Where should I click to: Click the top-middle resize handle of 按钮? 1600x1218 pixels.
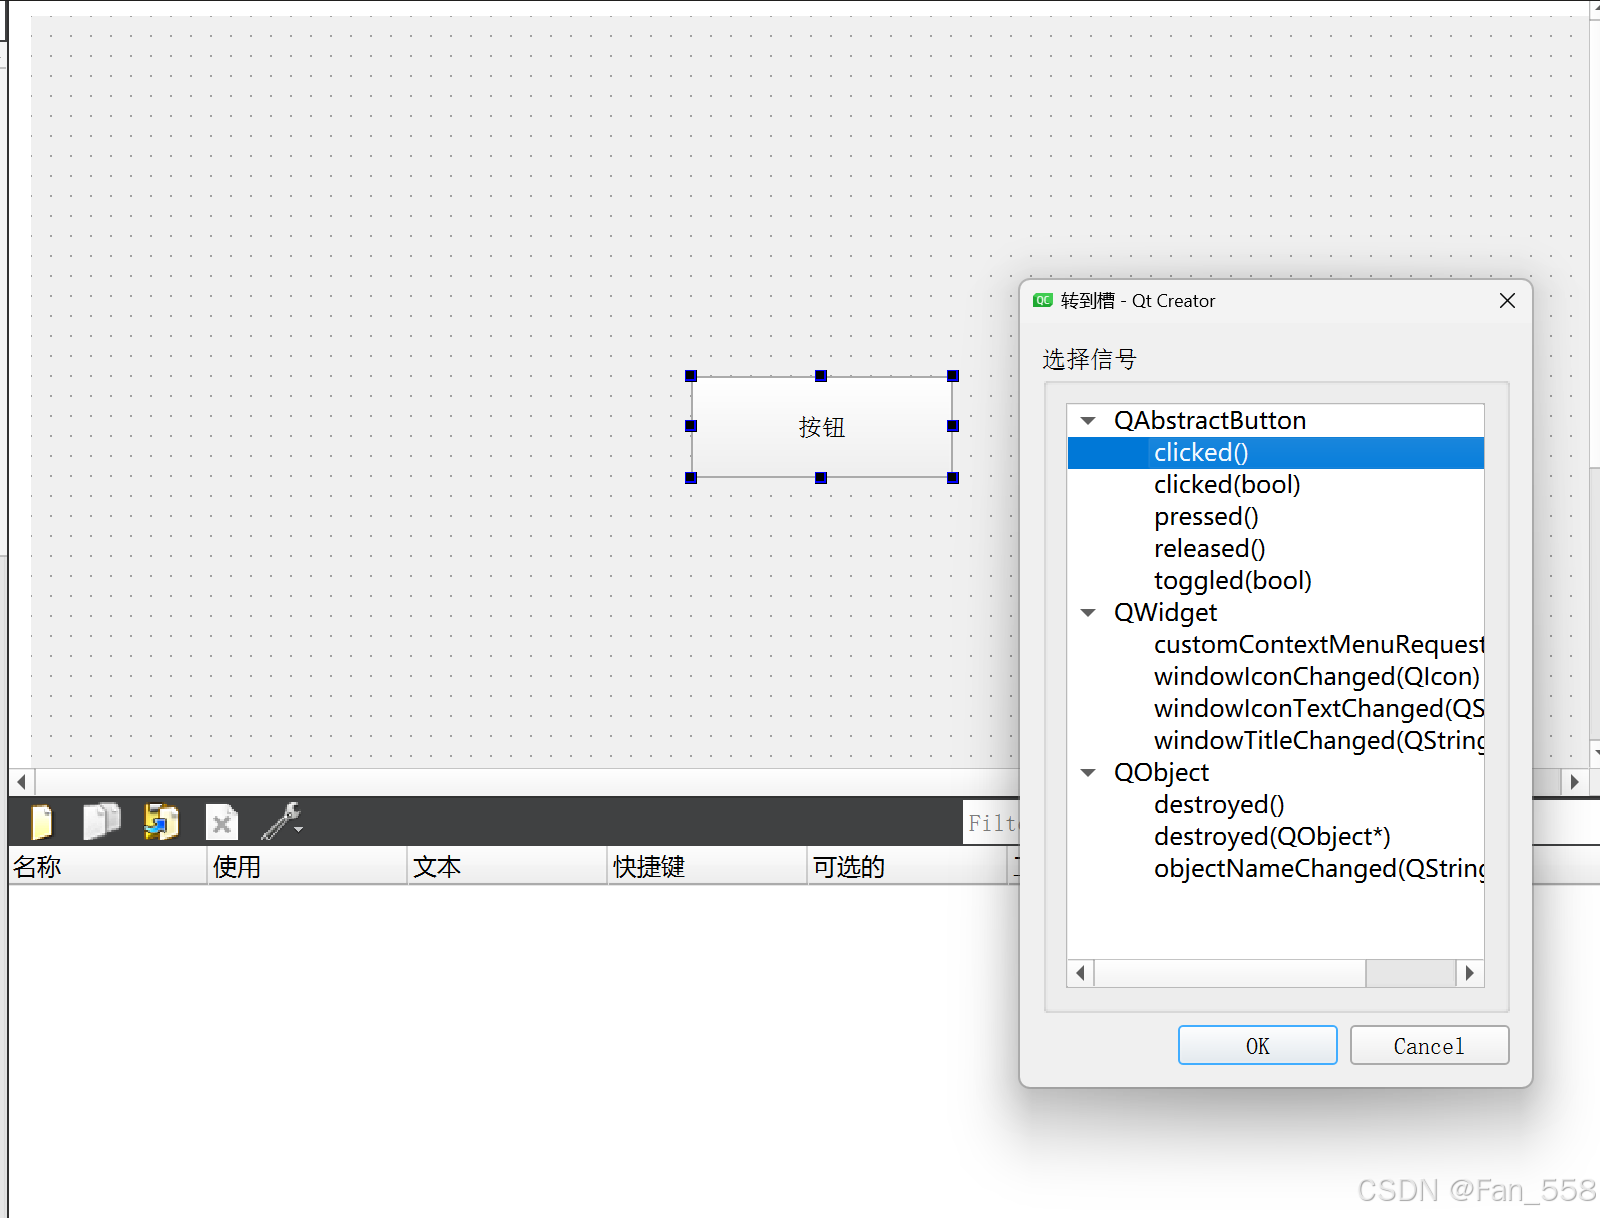821,376
